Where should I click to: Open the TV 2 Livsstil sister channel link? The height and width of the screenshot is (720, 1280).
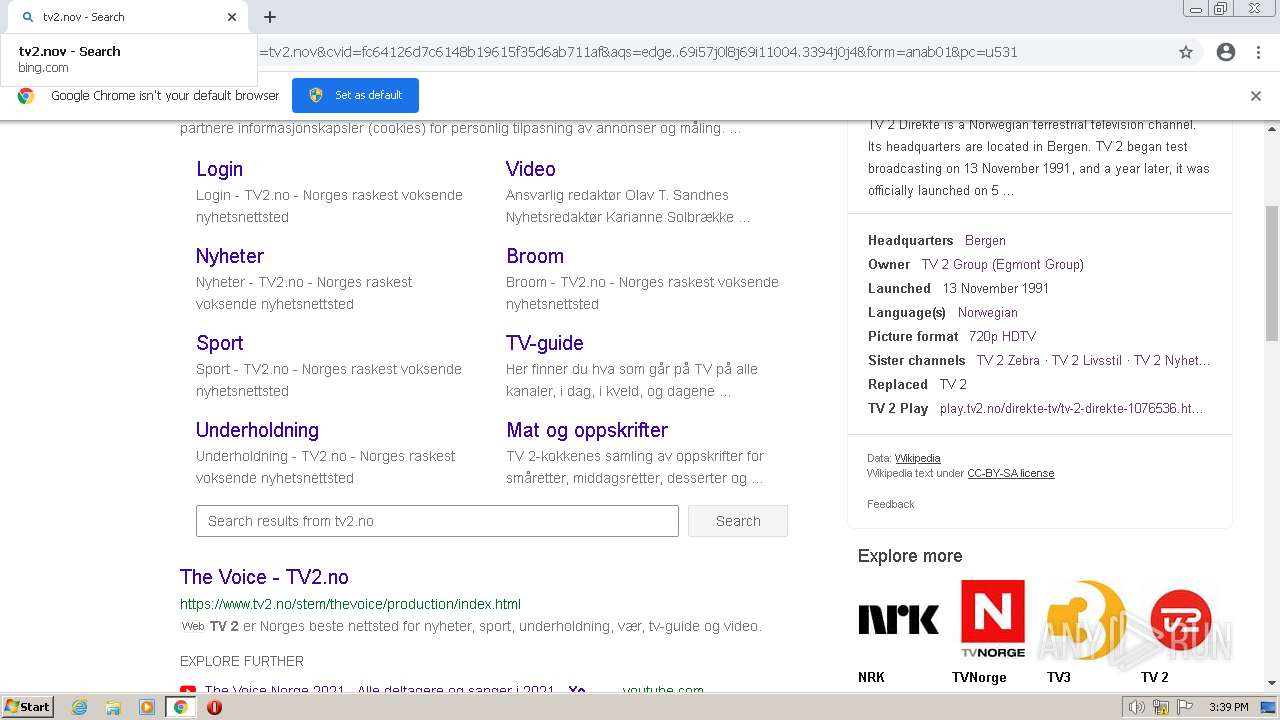point(1087,360)
